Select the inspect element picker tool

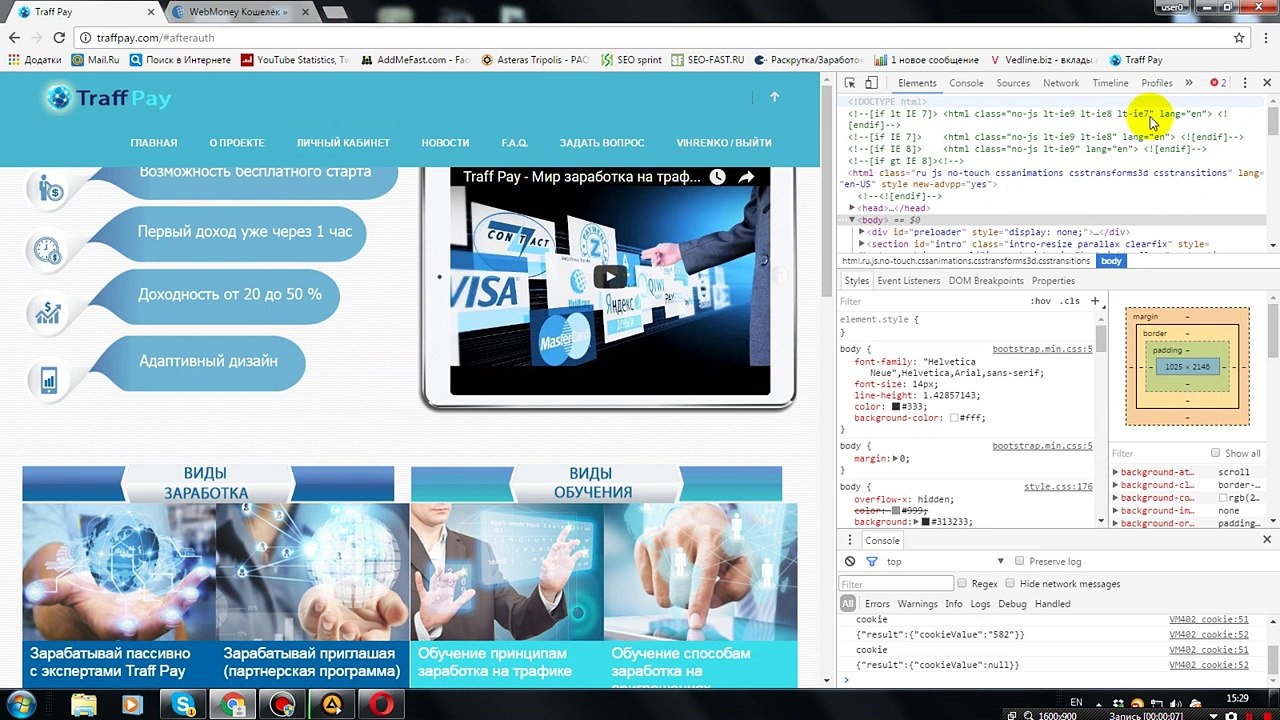click(849, 83)
